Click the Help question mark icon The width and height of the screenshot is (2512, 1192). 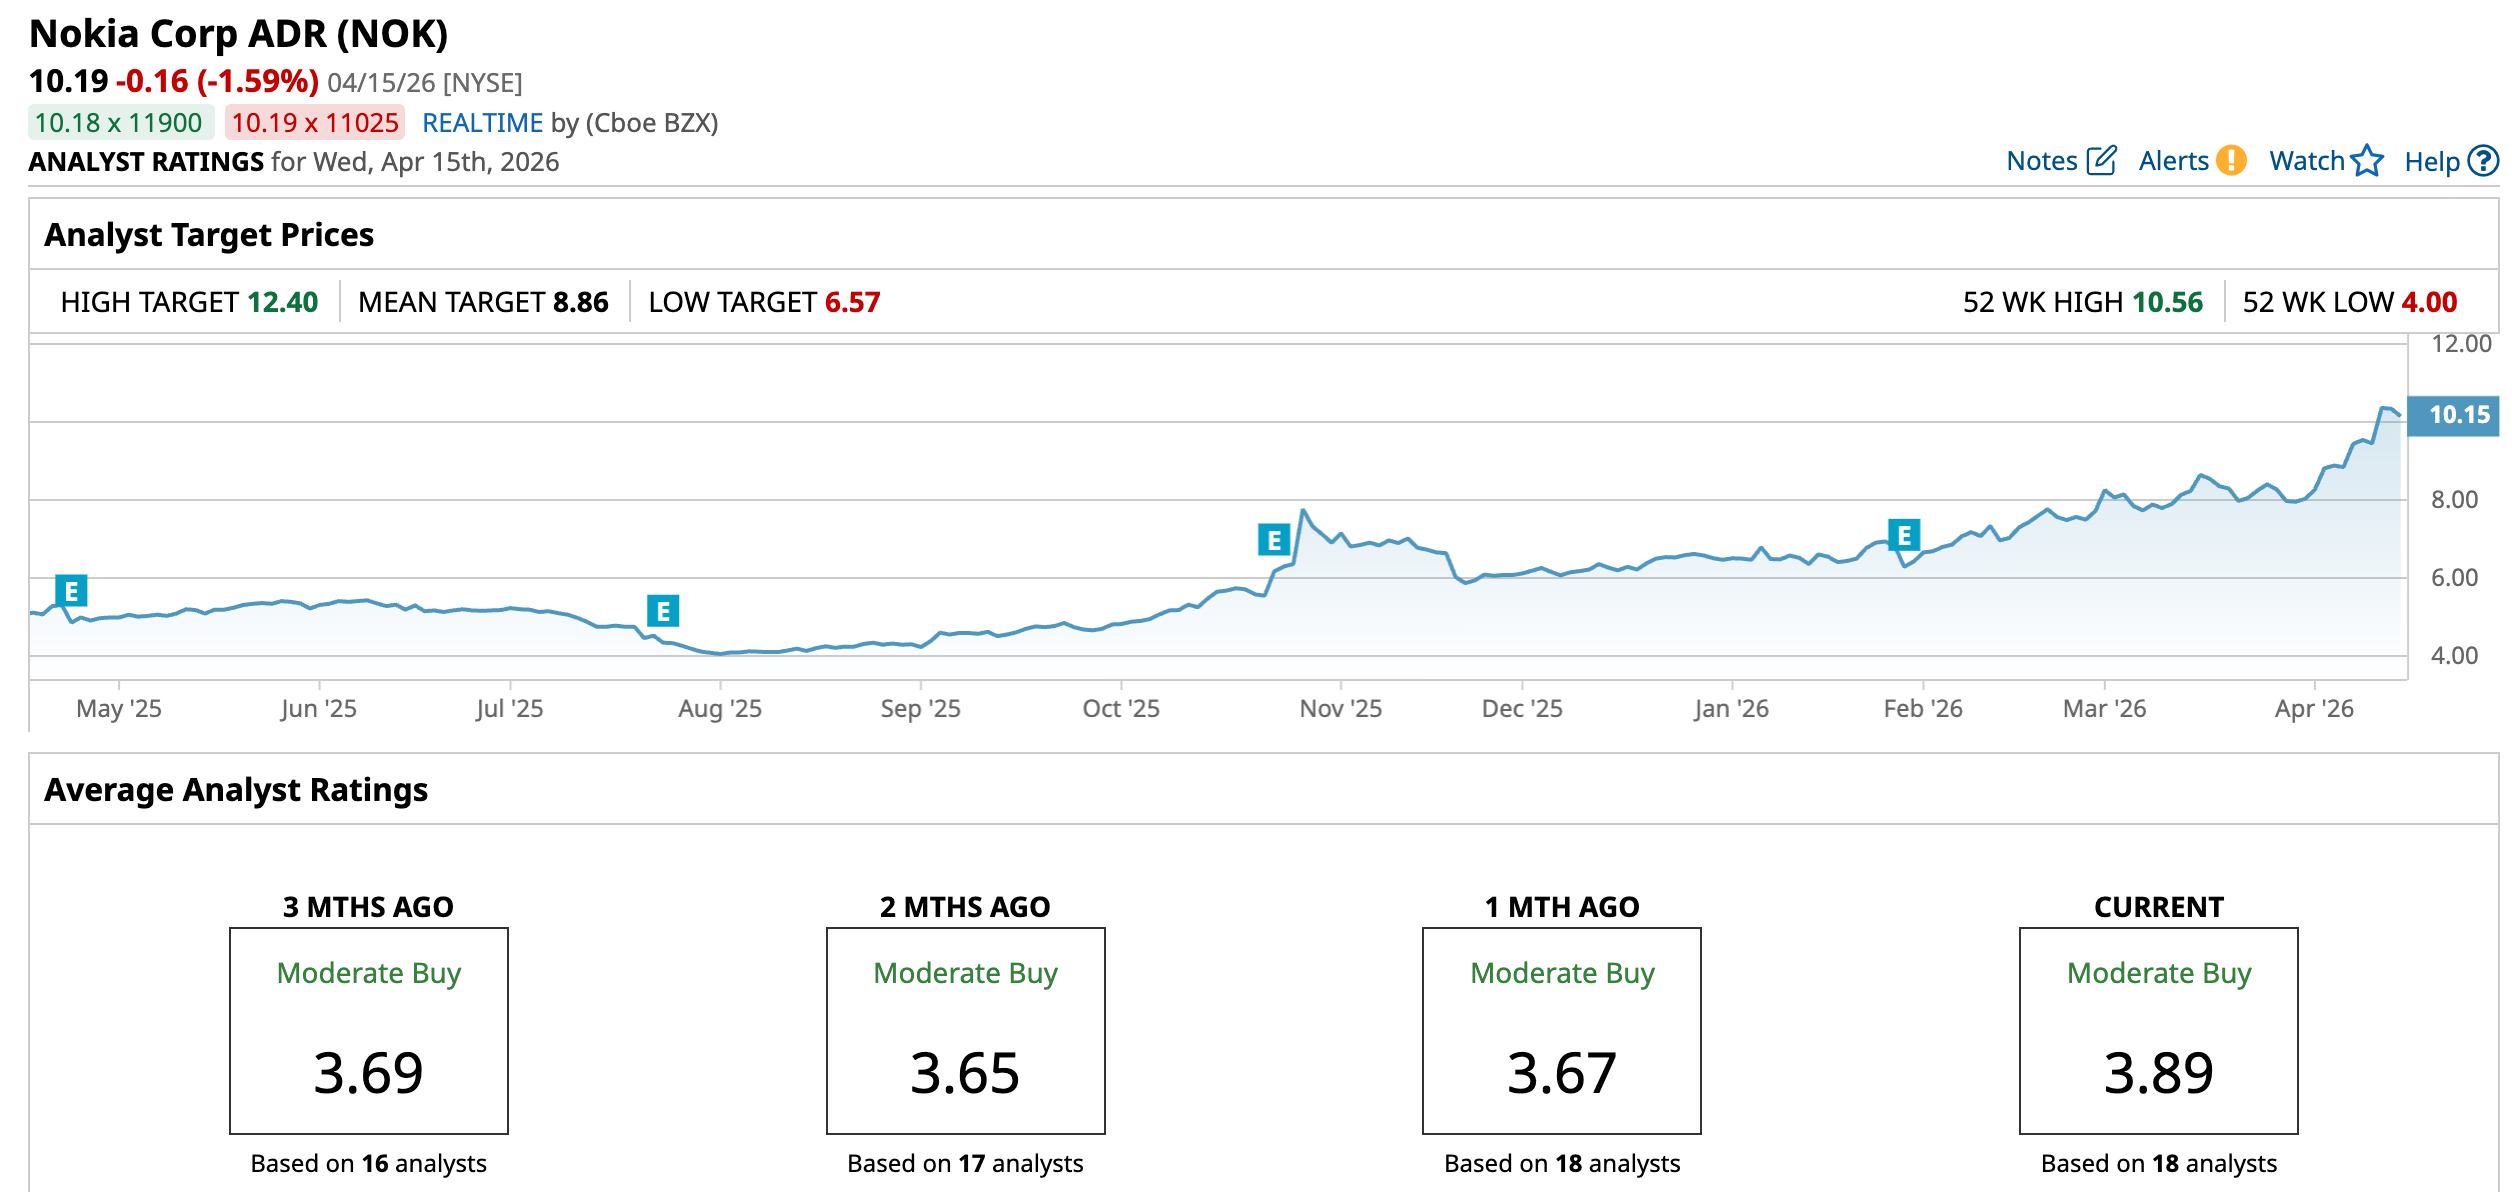click(2482, 161)
